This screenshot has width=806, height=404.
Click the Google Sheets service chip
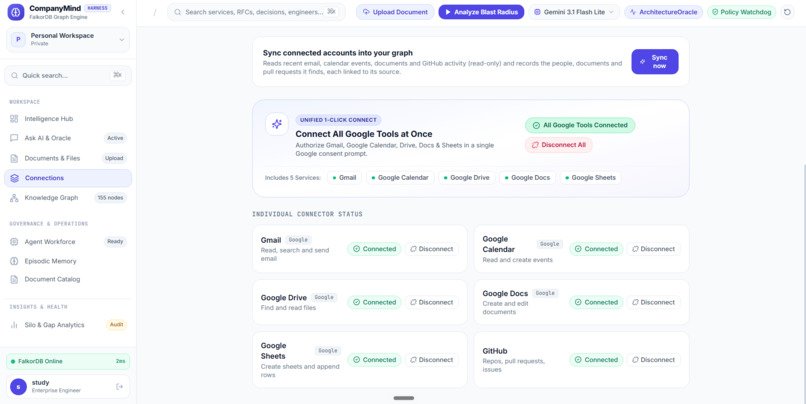click(x=591, y=178)
